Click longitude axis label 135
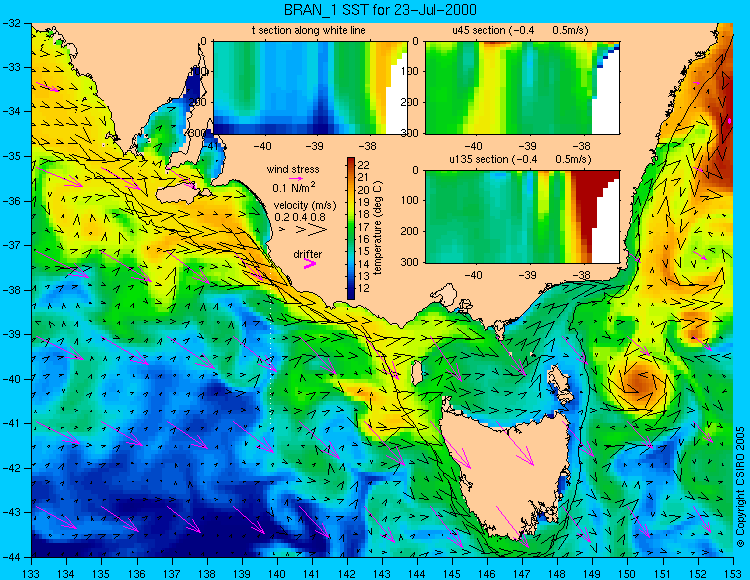 click(101, 573)
